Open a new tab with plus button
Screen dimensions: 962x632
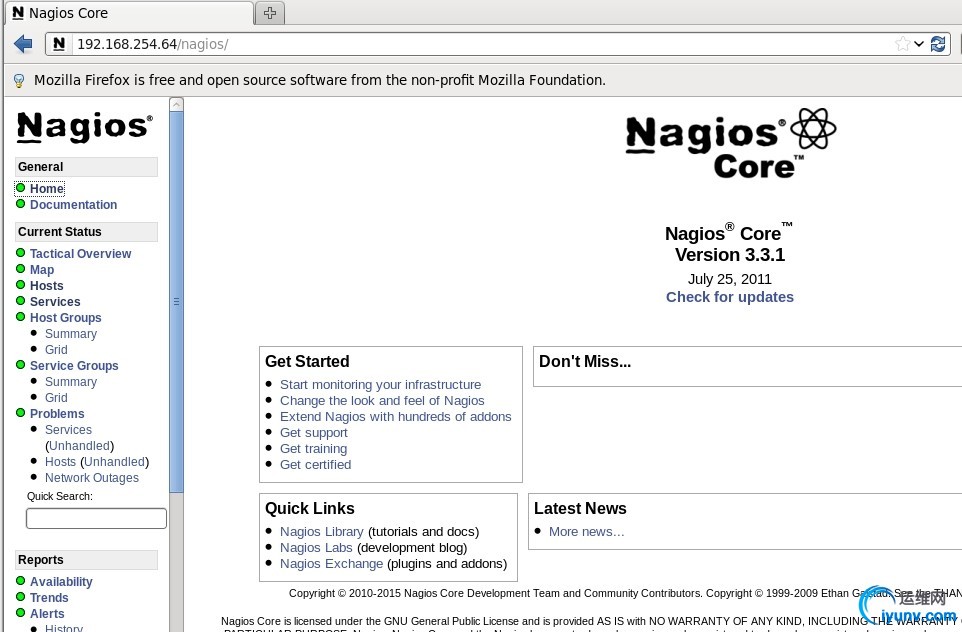[x=270, y=13]
